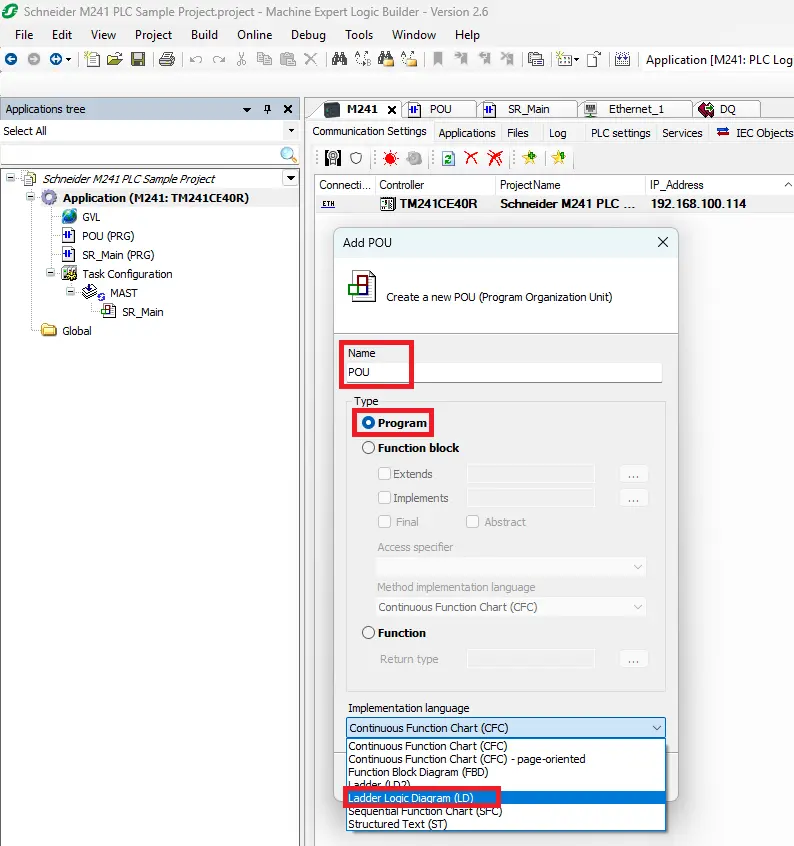Screen dimensions: 794x846
Task: Click the Find binoculars icon
Action: point(339,59)
